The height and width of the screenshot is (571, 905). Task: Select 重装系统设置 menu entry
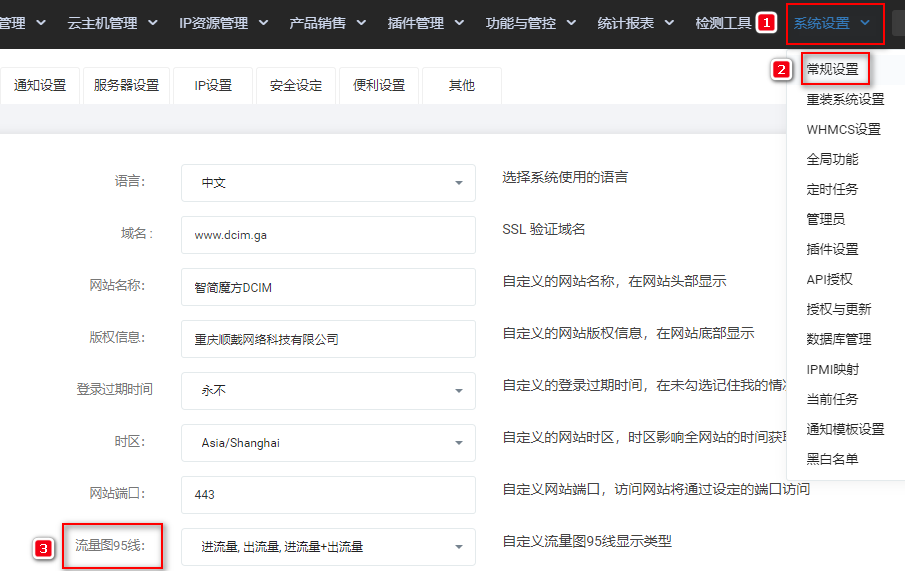pyautogui.click(x=845, y=99)
